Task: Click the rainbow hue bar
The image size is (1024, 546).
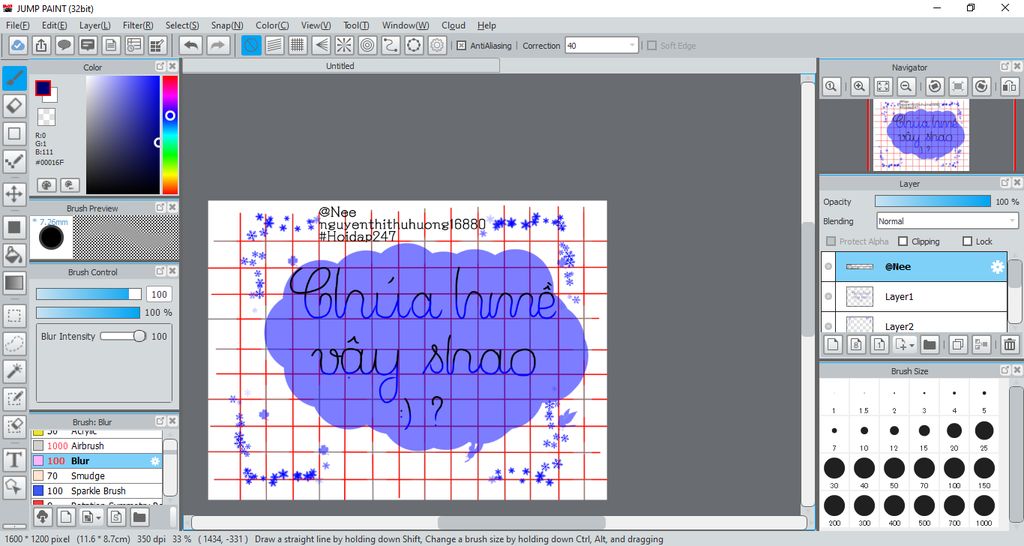Action: pos(170,135)
